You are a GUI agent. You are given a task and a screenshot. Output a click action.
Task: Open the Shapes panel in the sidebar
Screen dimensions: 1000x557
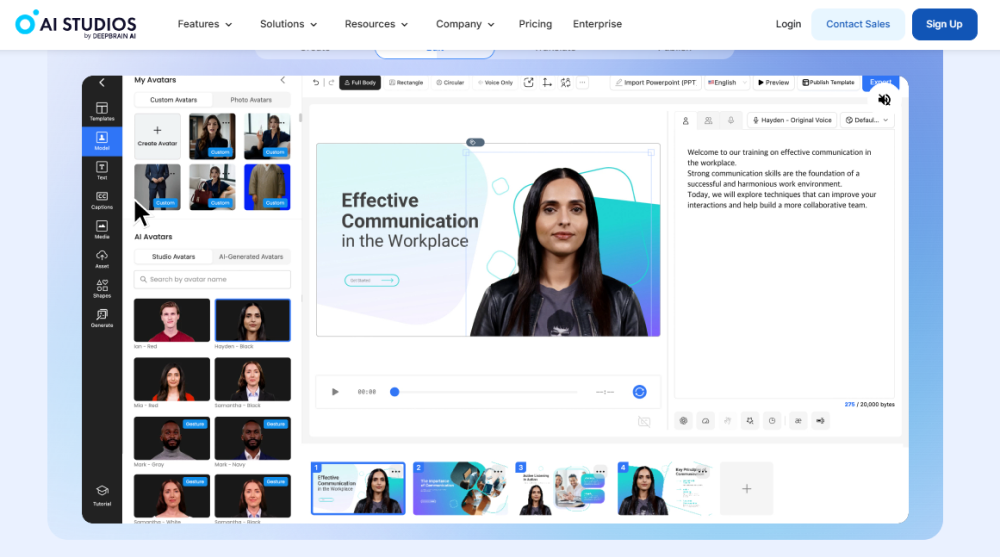tap(101, 288)
